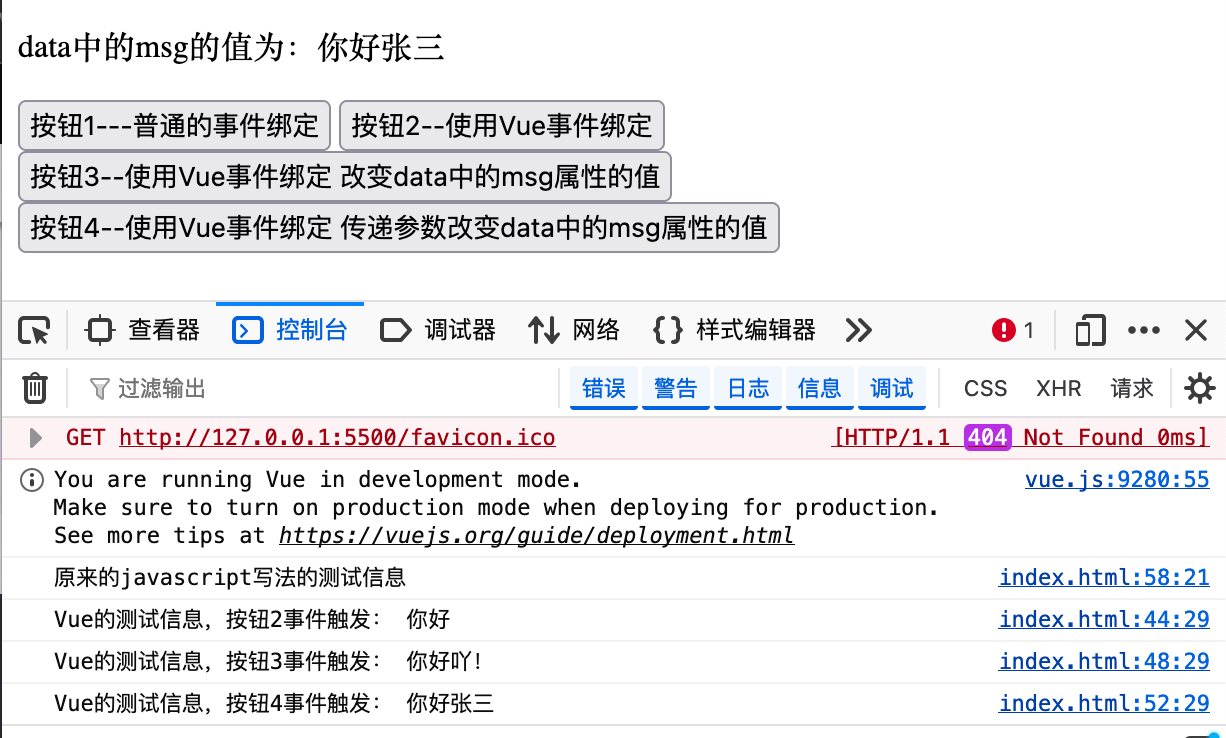
Task: Click info icon beside Vue message
Action: pos(33,480)
